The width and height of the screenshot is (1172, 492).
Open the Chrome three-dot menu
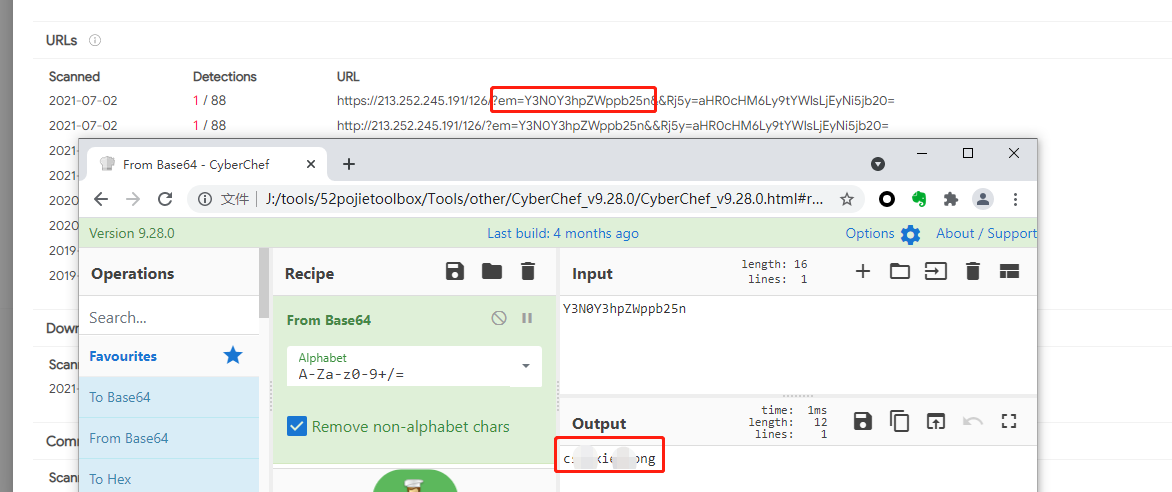click(1015, 199)
